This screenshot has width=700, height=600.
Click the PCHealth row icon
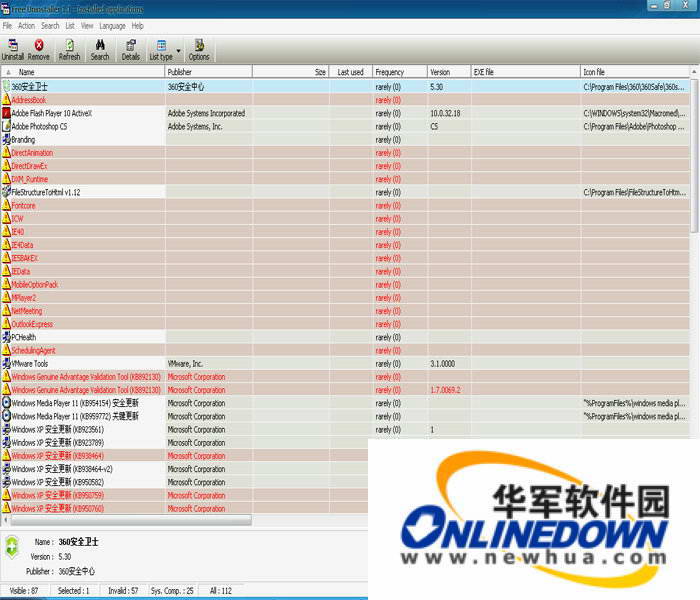click(6, 337)
